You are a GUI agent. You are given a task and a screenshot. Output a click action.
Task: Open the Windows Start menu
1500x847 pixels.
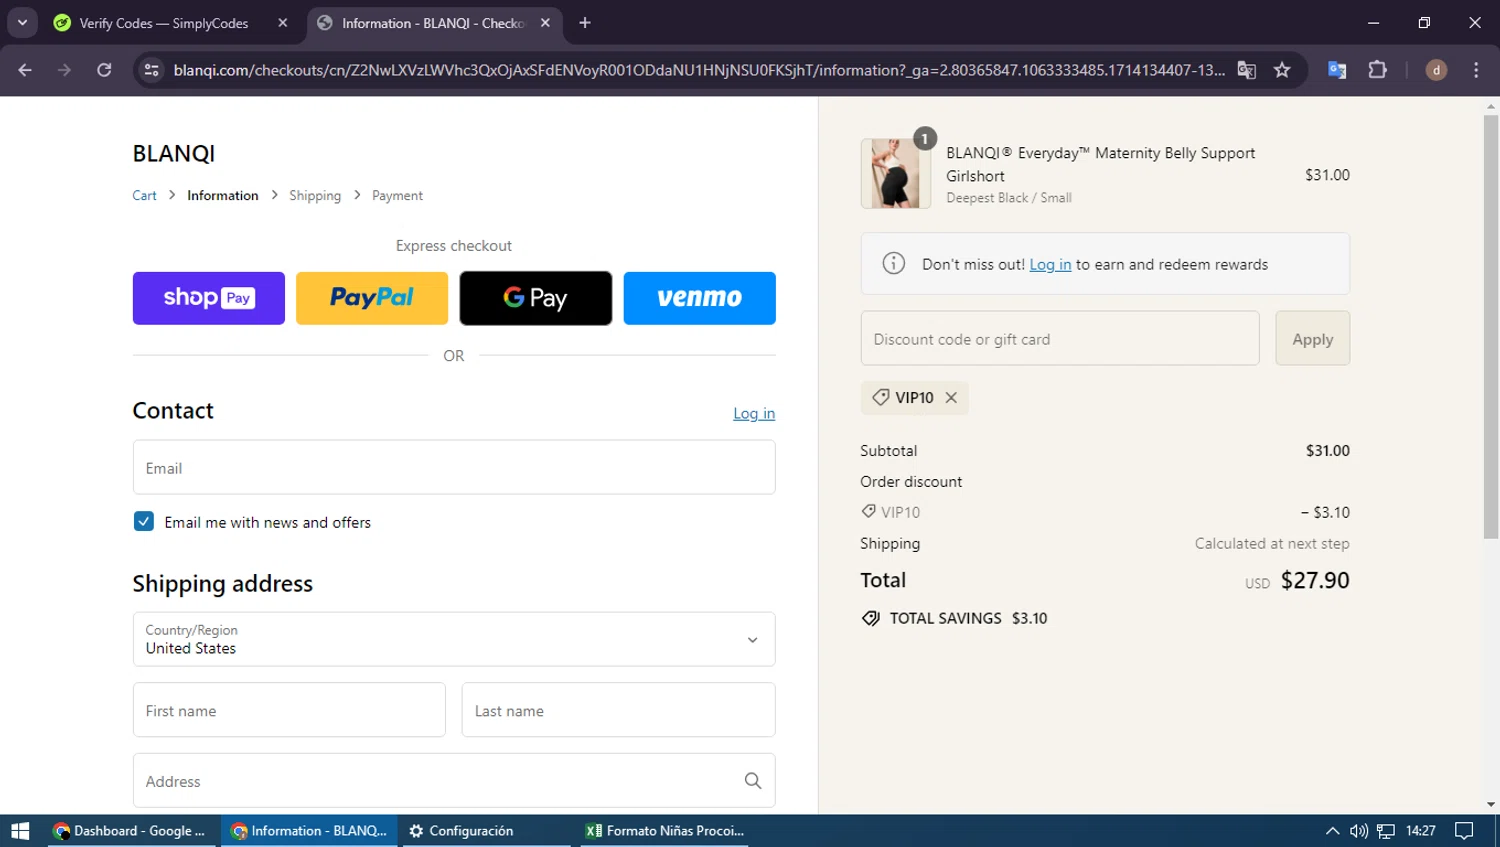pos(20,831)
